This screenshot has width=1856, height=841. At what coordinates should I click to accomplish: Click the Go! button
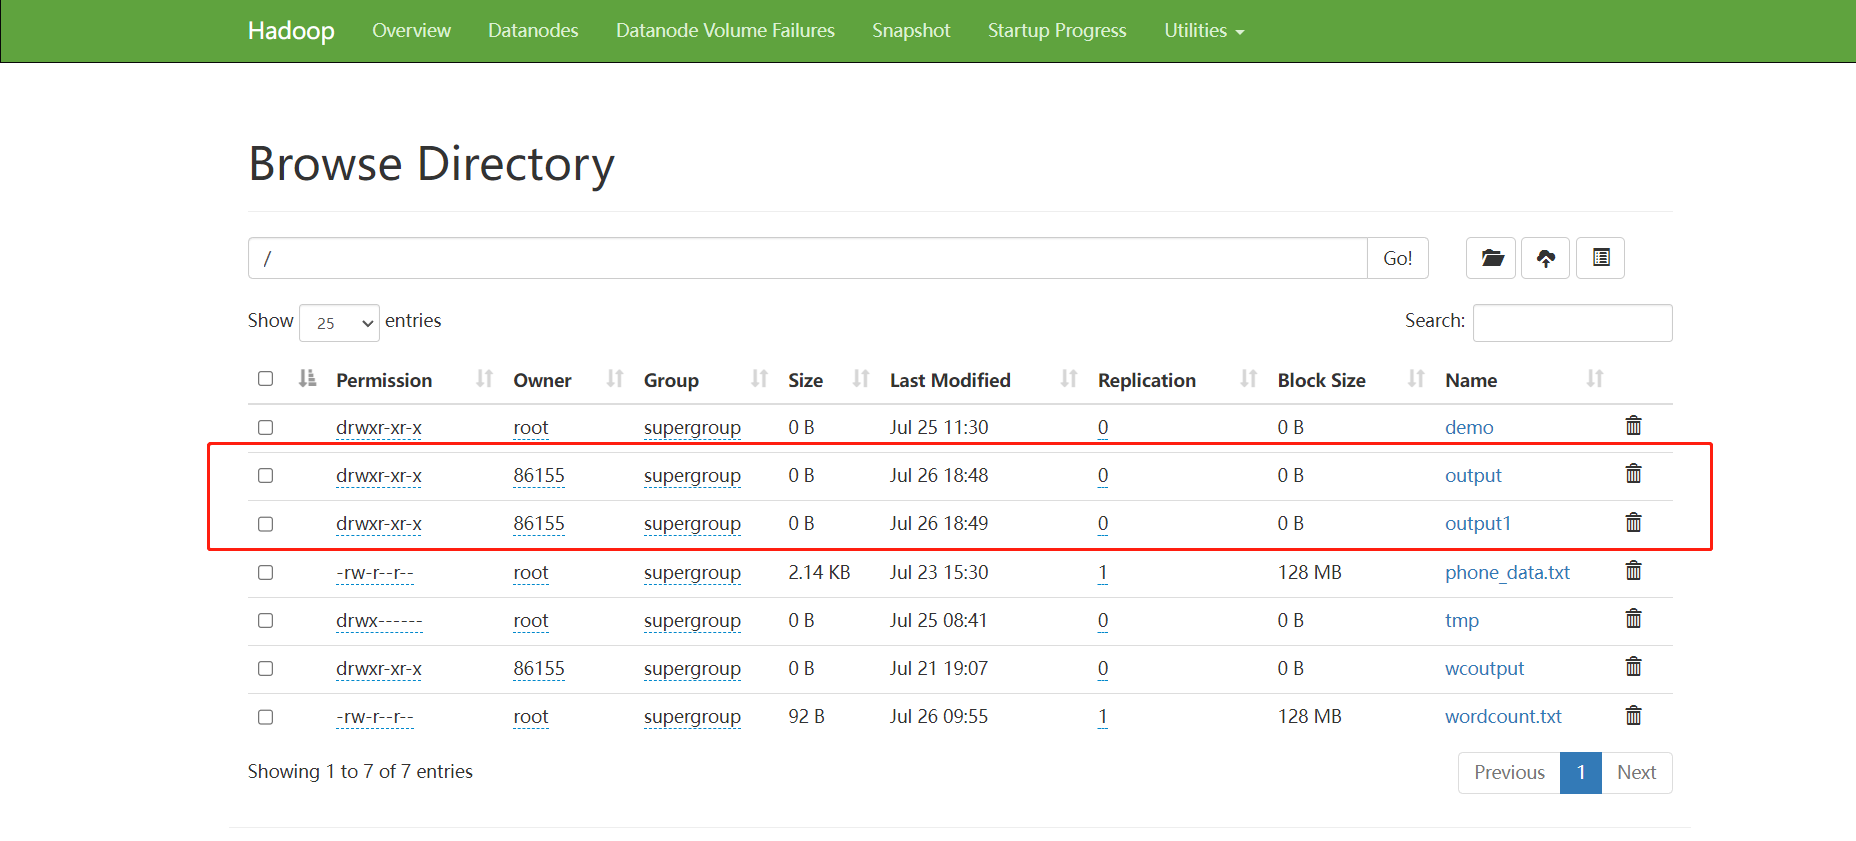(x=1397, y=258)
